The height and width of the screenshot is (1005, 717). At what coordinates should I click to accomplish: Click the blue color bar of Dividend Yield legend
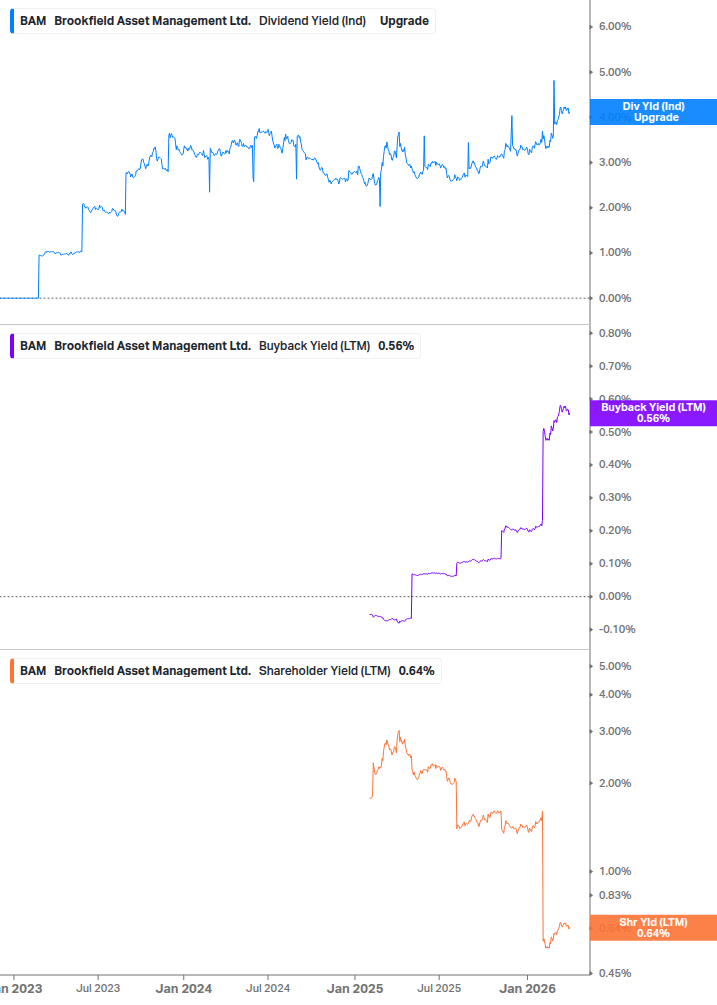point(12,21)
